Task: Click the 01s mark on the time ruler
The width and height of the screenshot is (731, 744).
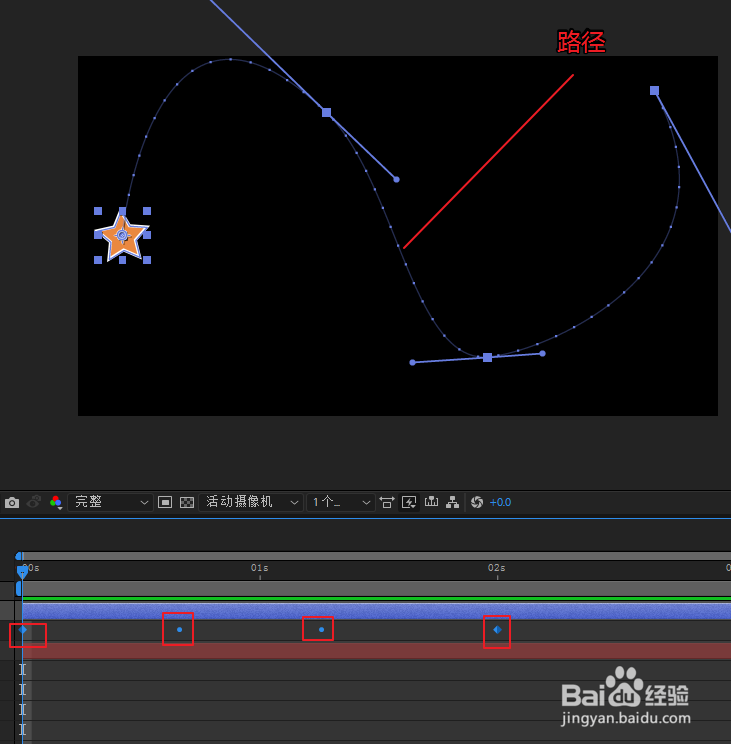Action: 259,568
